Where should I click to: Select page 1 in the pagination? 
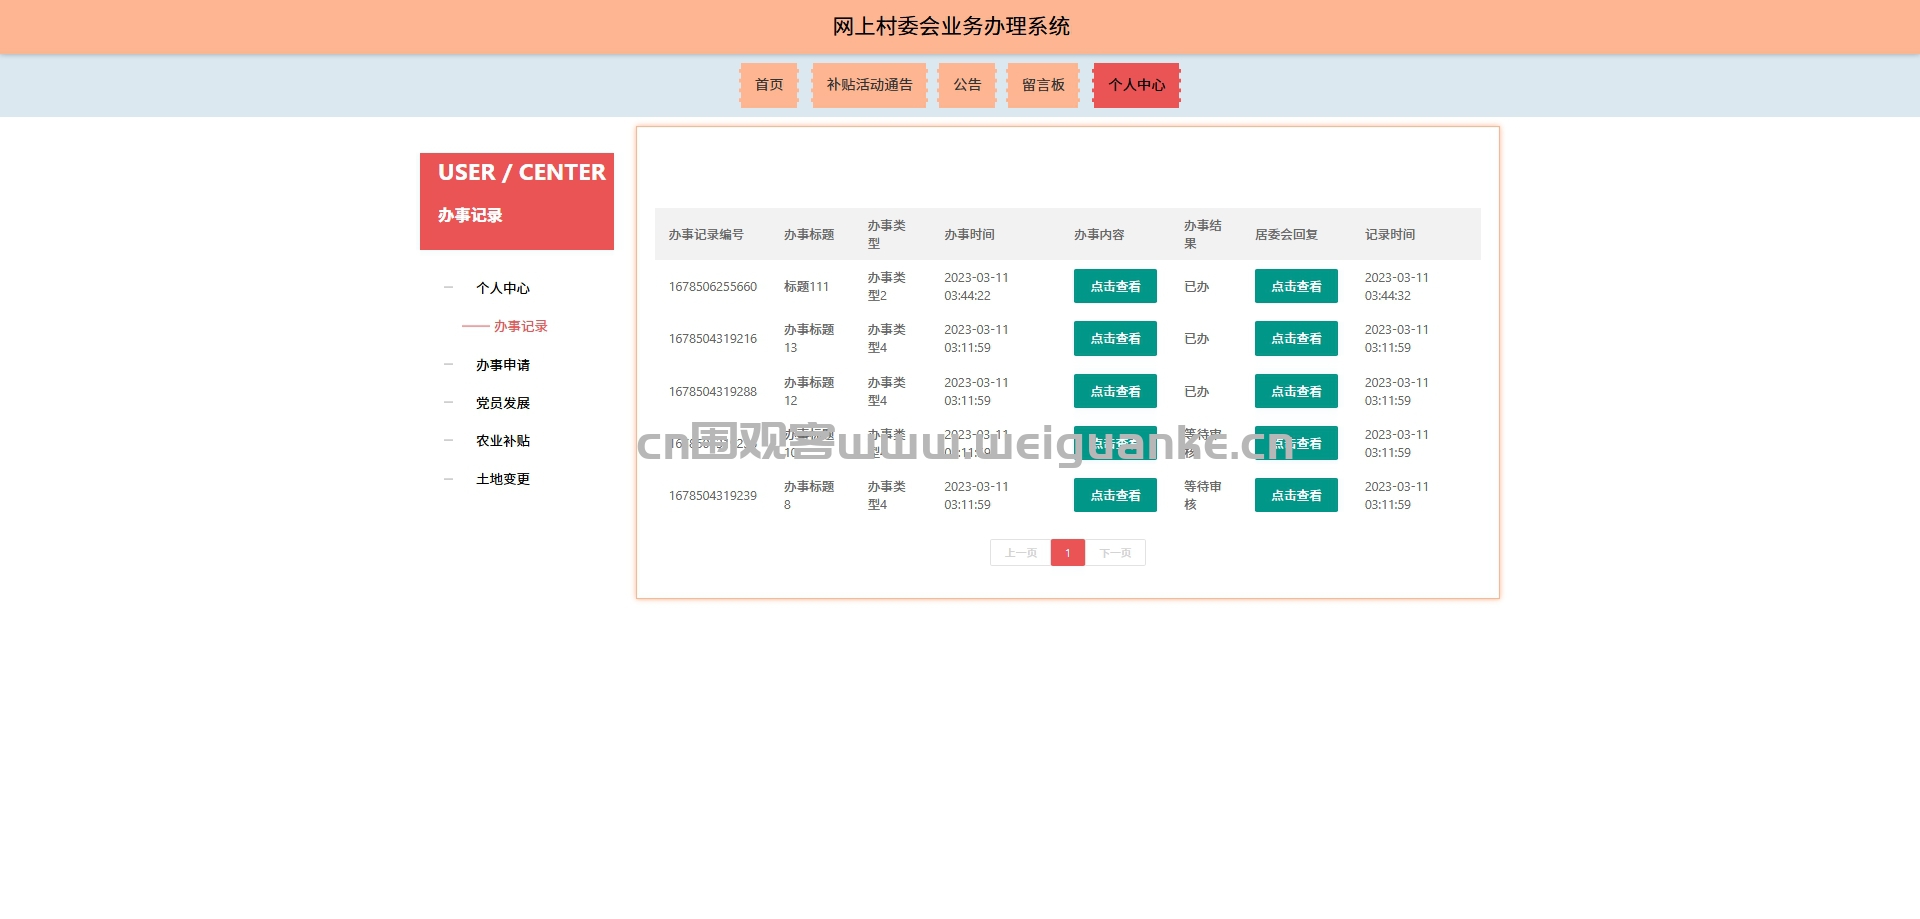[x=1068, y=553]
